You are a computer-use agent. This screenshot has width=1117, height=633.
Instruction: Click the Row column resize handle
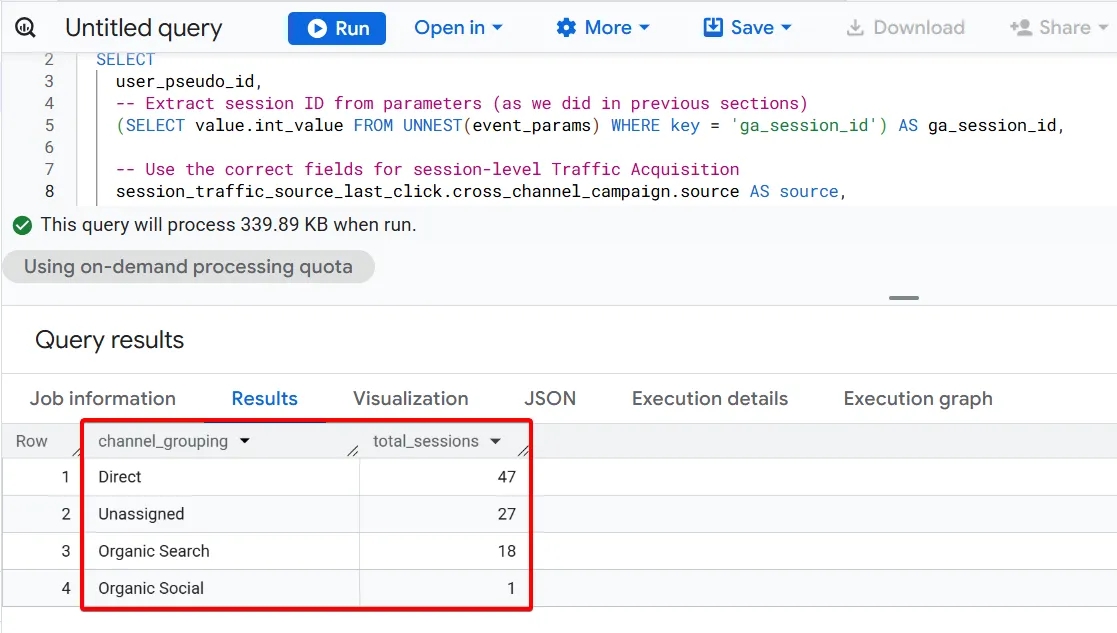[77, 451]
